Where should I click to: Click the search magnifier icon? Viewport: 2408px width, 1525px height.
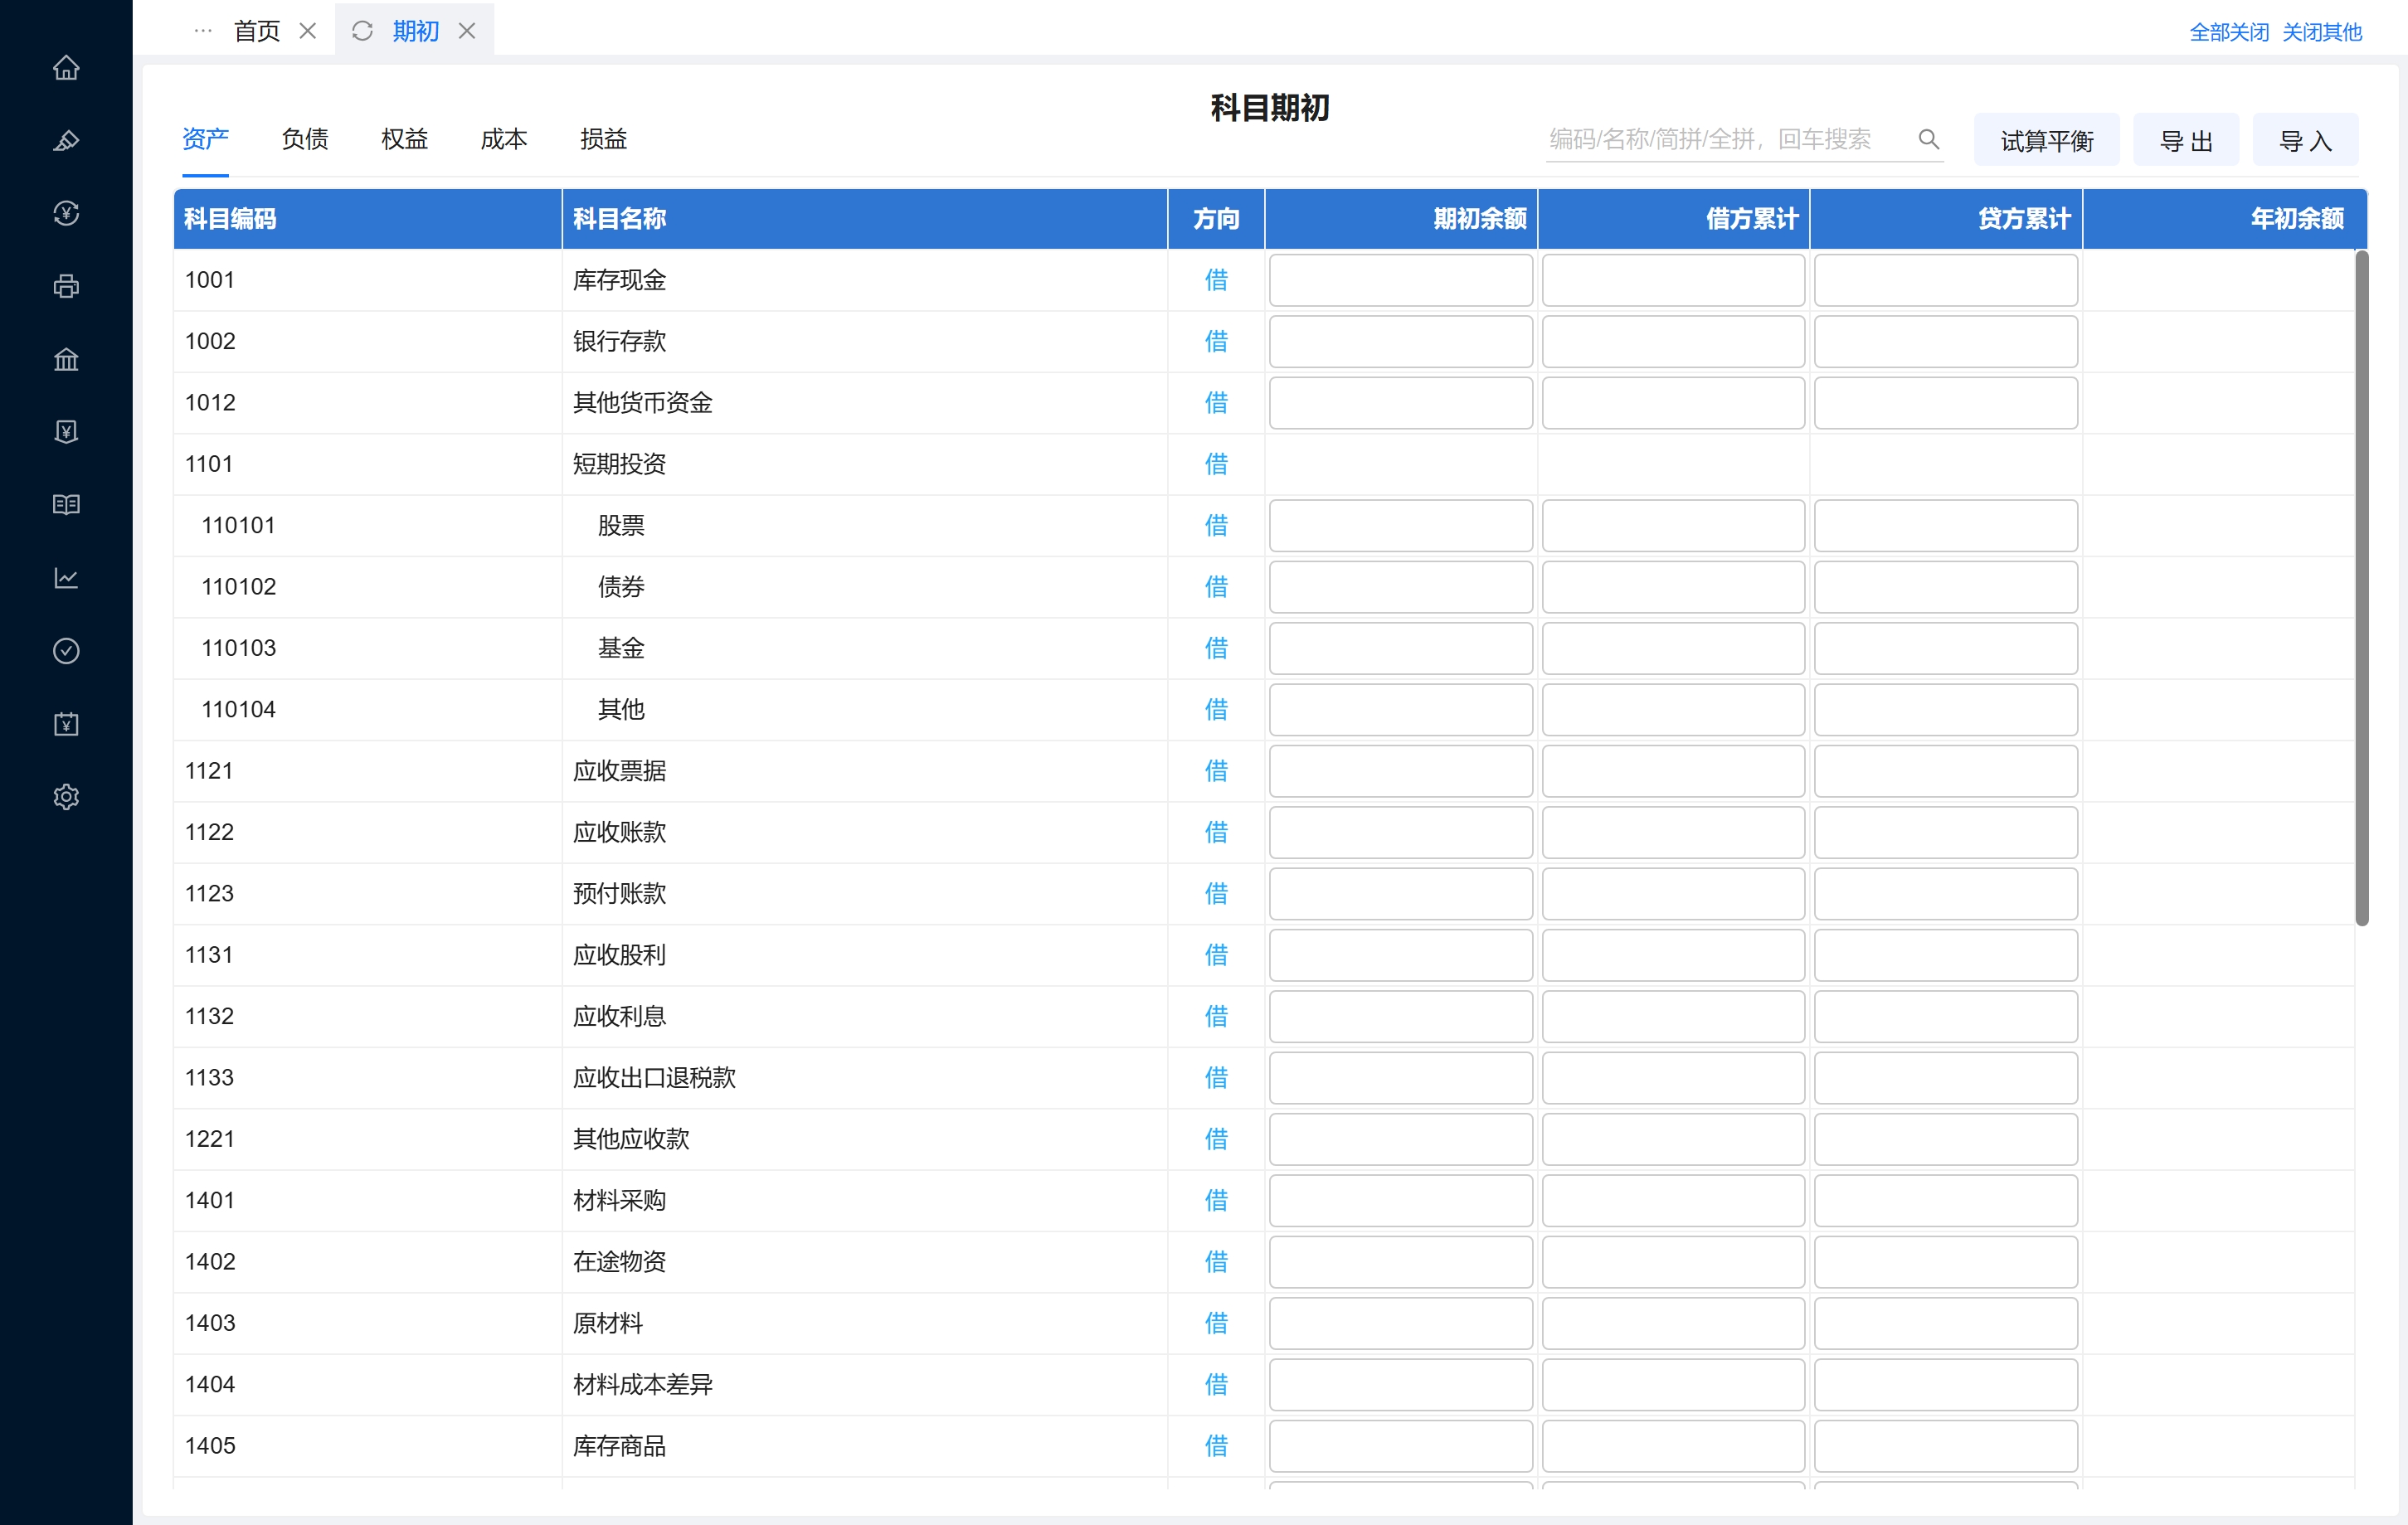click(1928, 139)
